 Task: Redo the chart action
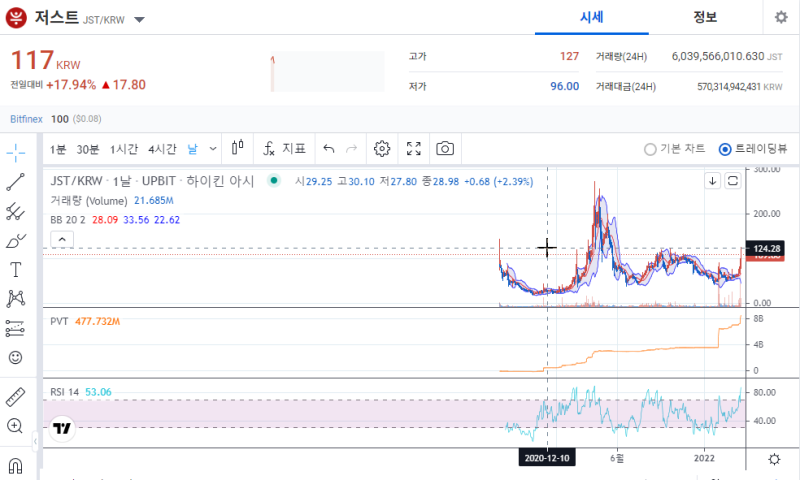352,148
